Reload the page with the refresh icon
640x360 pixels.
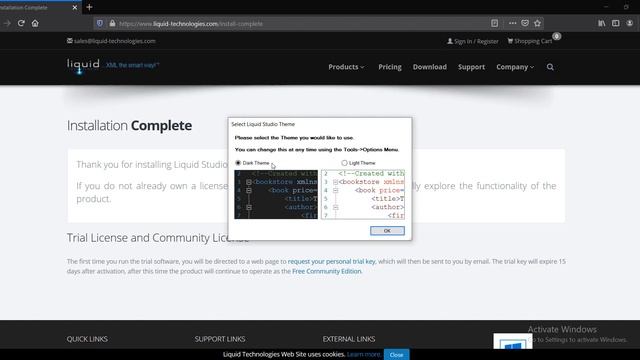[21, 23]
